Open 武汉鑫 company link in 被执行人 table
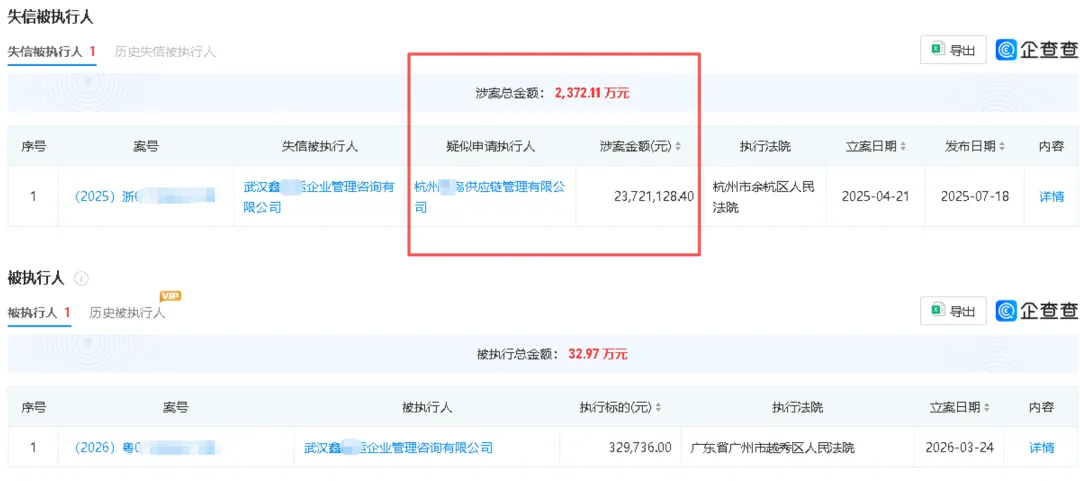This screenshot has width=1080, height=481. (398, 448)
